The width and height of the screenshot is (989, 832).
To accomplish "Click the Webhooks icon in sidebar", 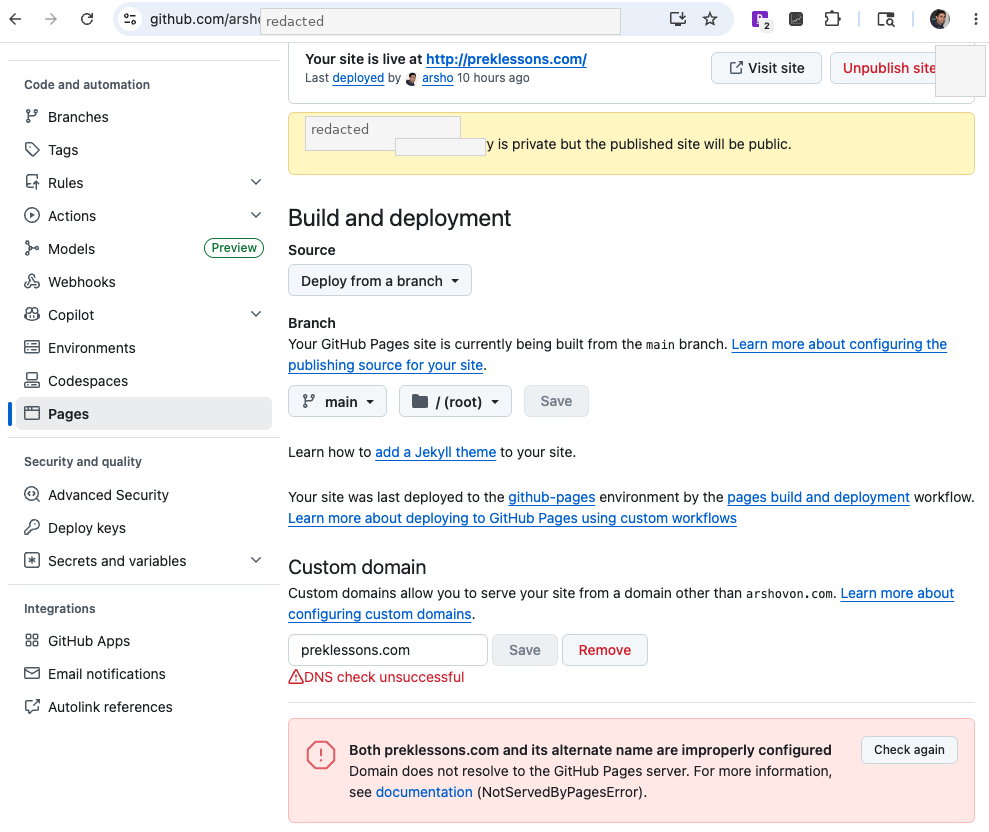I will [x=32, y=281].
